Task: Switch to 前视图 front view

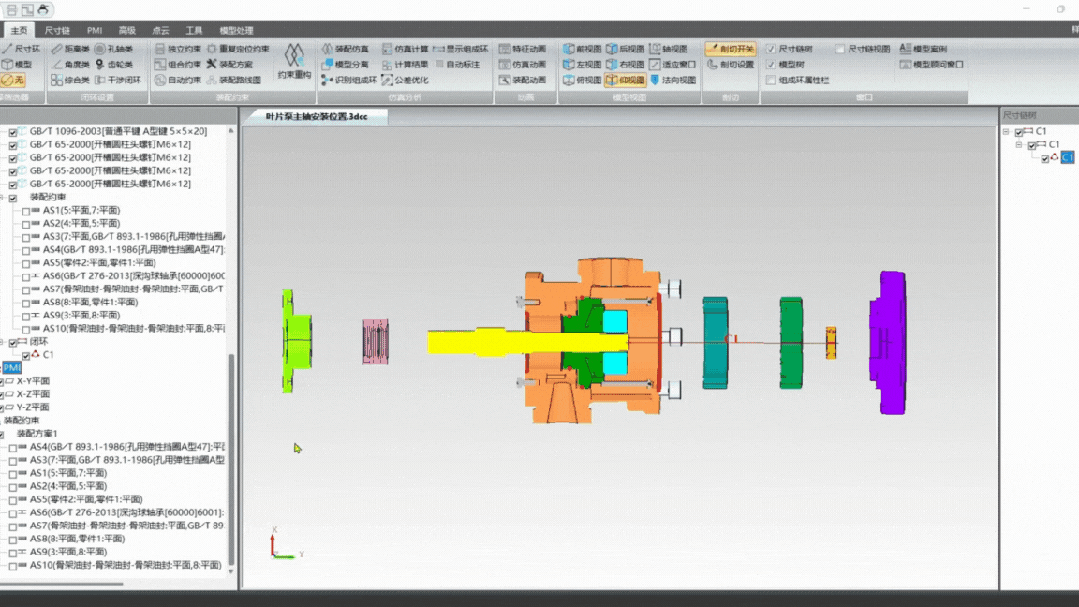Action: (x=582, y=49)
